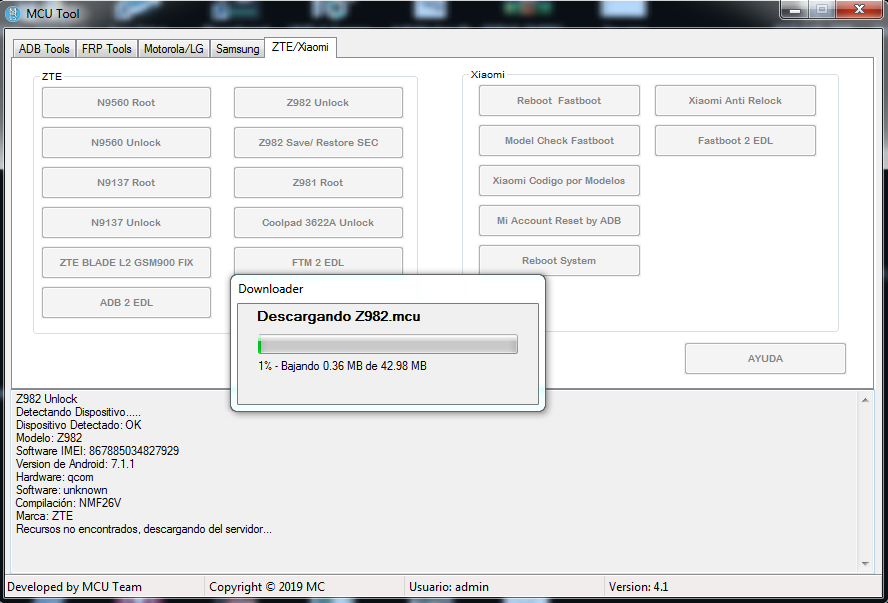
Task: Open Xiaomi Codigo por Modelos
Action: tap(559, 181)
